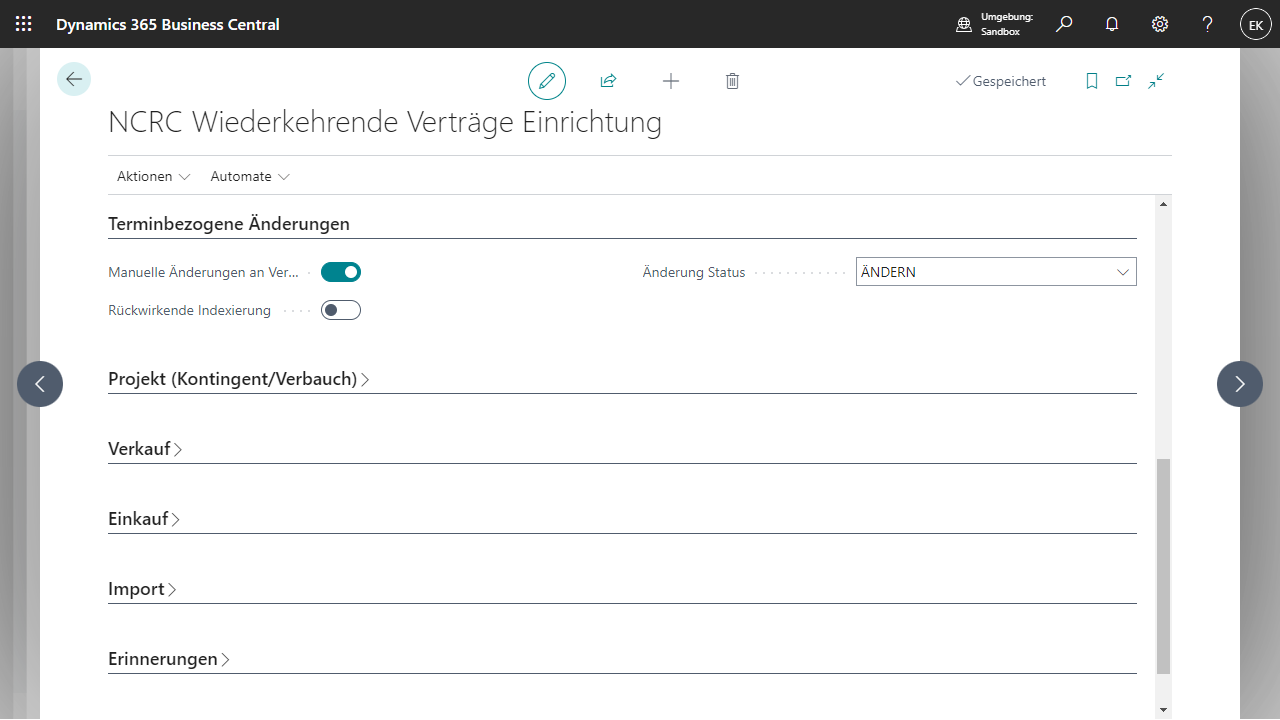
Task: Enable Rückwirkende Indexierung toggle
Action: point(341,310)
